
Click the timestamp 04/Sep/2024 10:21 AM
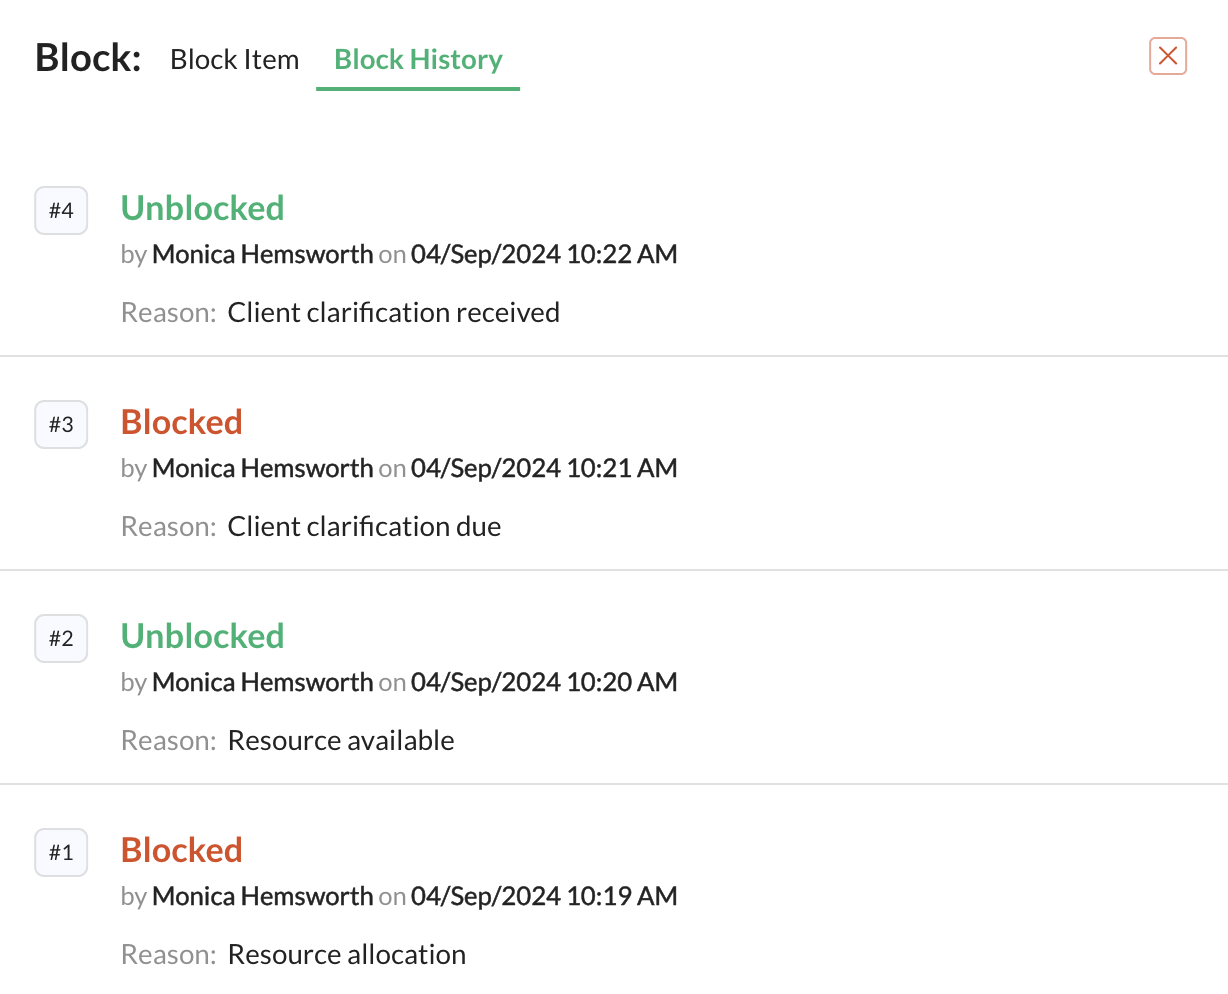click(x=543, y=469)
